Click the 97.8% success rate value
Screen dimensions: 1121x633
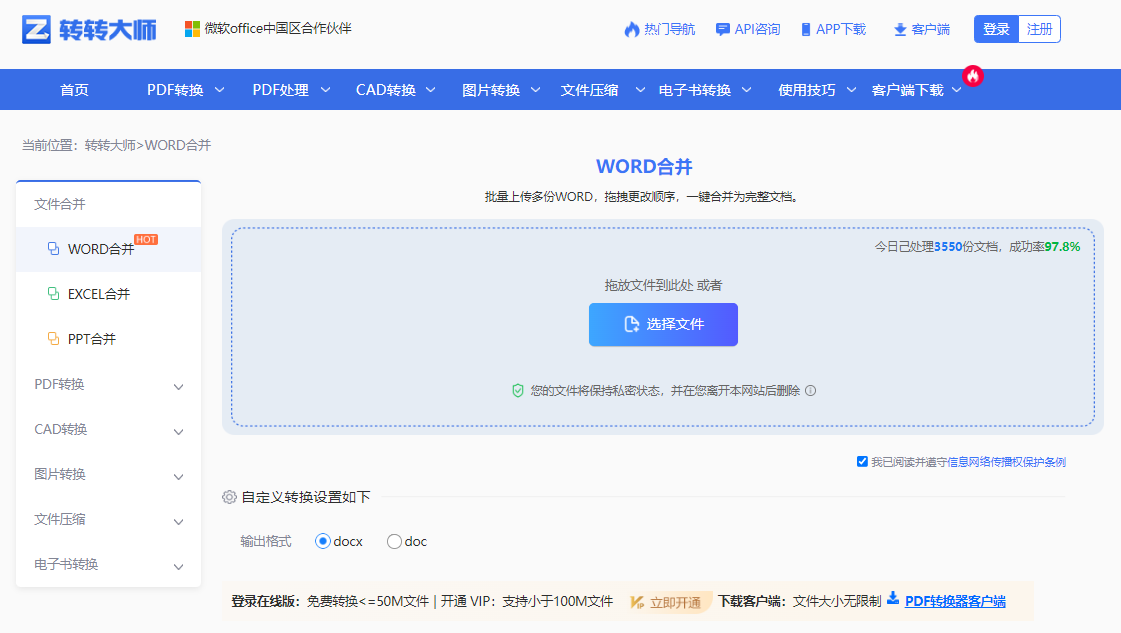(1062, 247)
